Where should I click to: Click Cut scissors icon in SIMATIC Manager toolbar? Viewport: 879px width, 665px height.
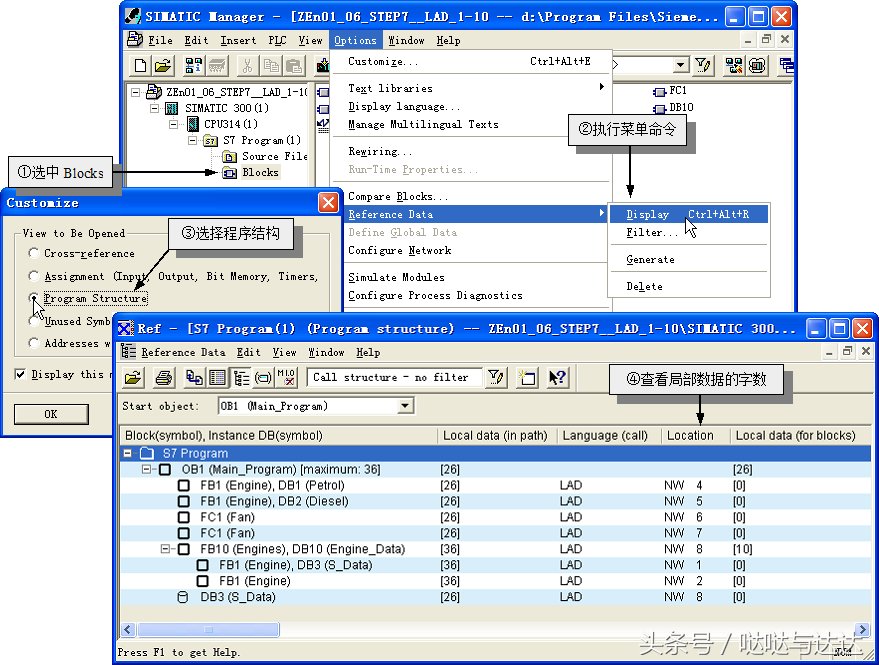(x=247, y=66)
